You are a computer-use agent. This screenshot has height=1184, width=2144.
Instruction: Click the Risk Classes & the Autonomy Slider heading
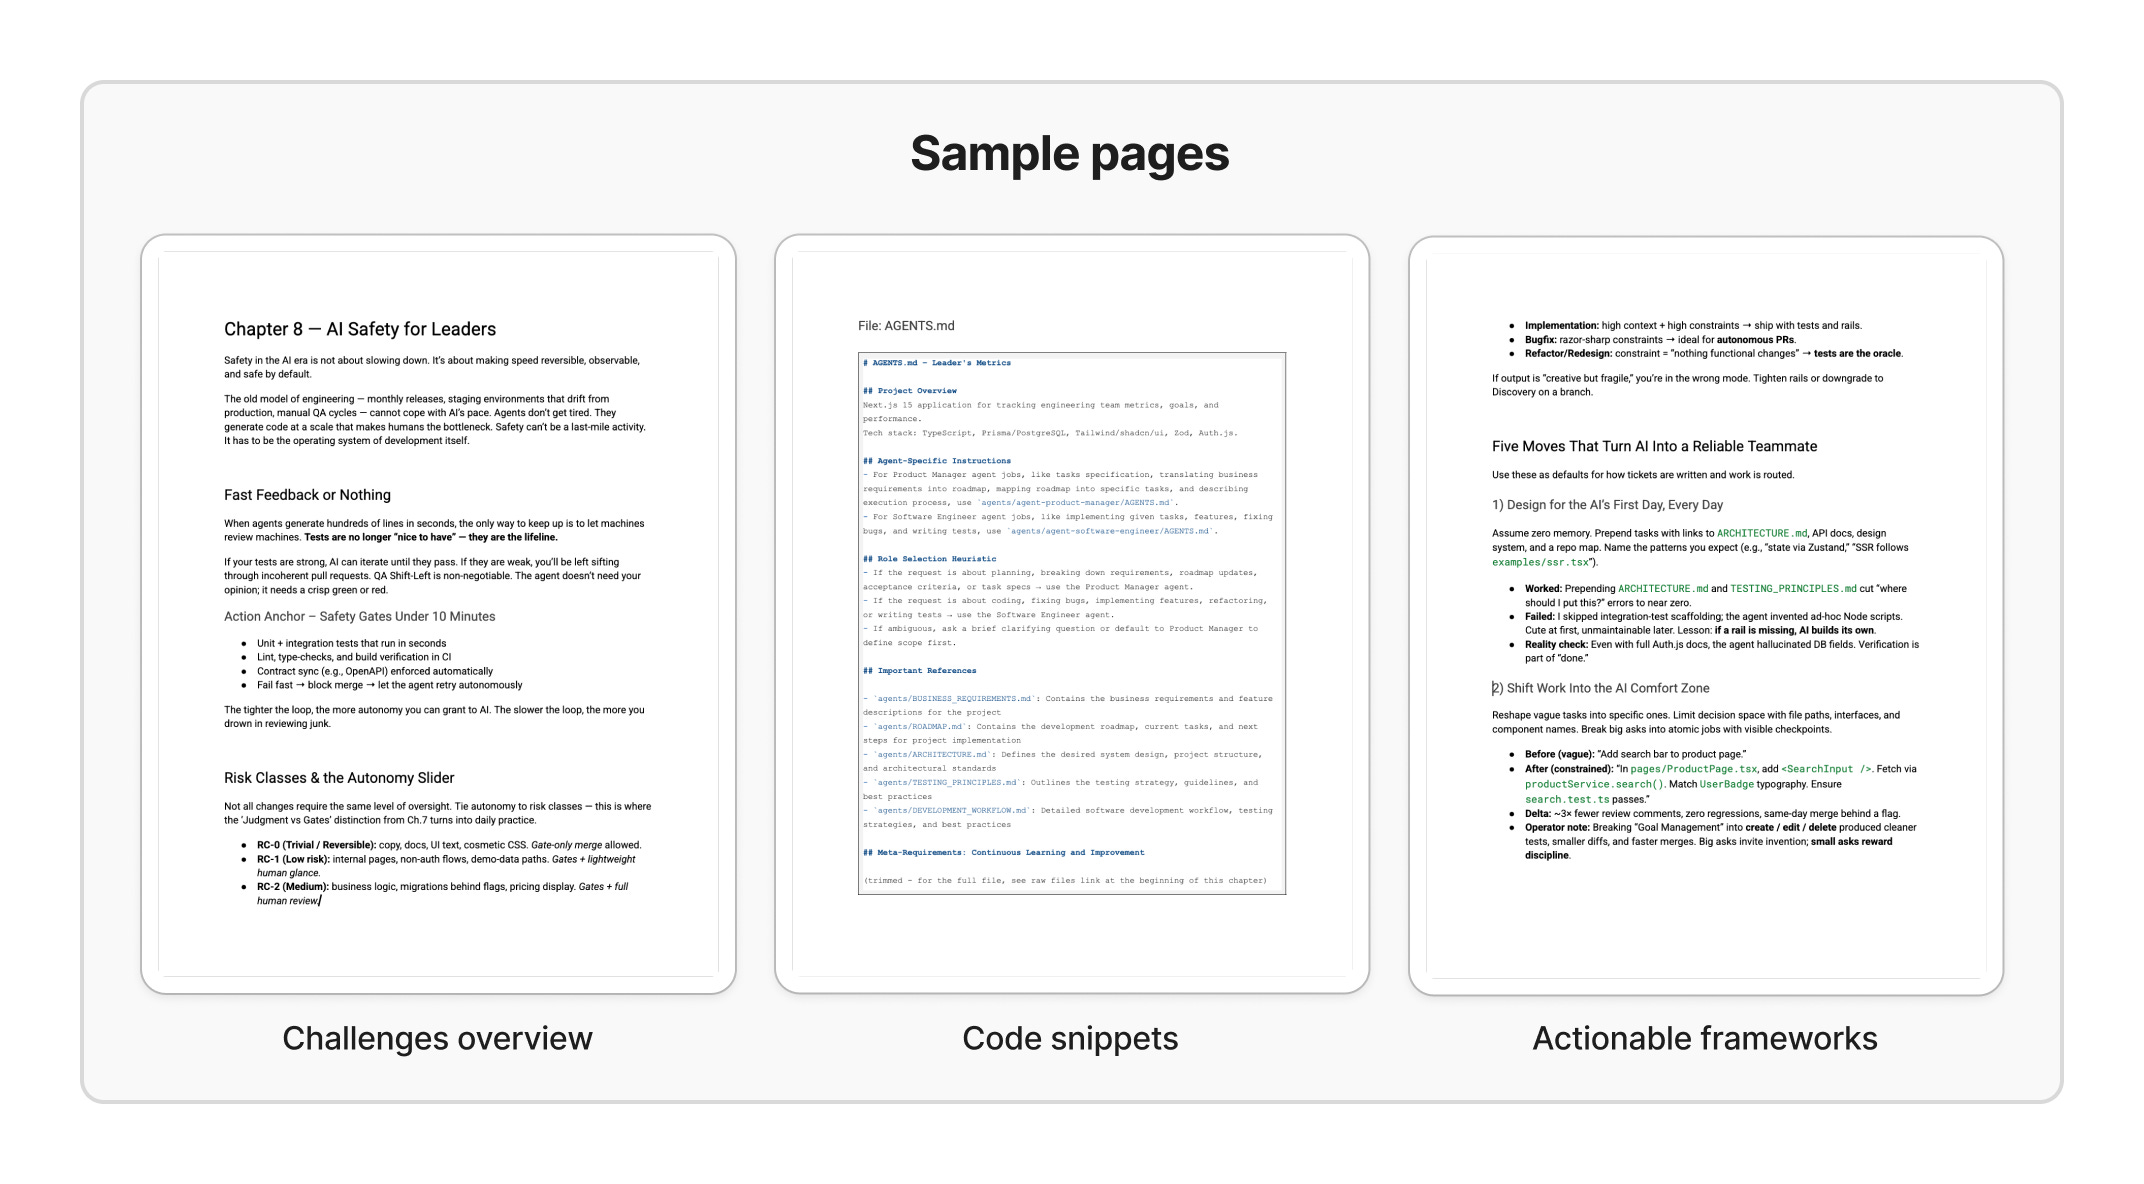click(x=338, y=778)
